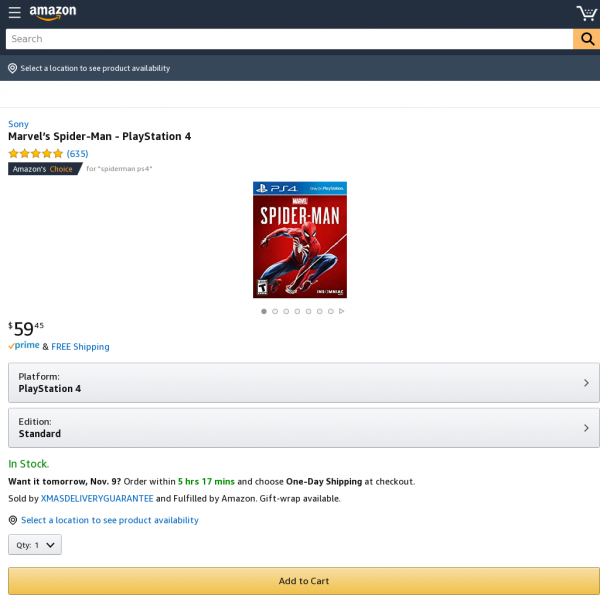The width and height of the screenshot is (600, 600).
Task: Expand the Platform PlayStation 4 selector
Action: (304, 383)
